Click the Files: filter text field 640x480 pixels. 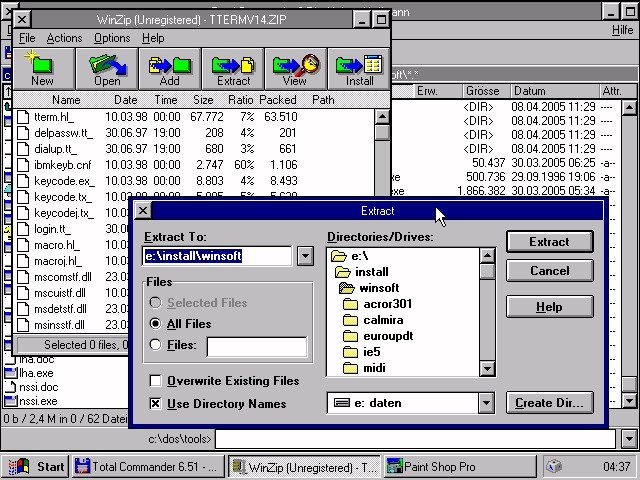click(257, 347)
